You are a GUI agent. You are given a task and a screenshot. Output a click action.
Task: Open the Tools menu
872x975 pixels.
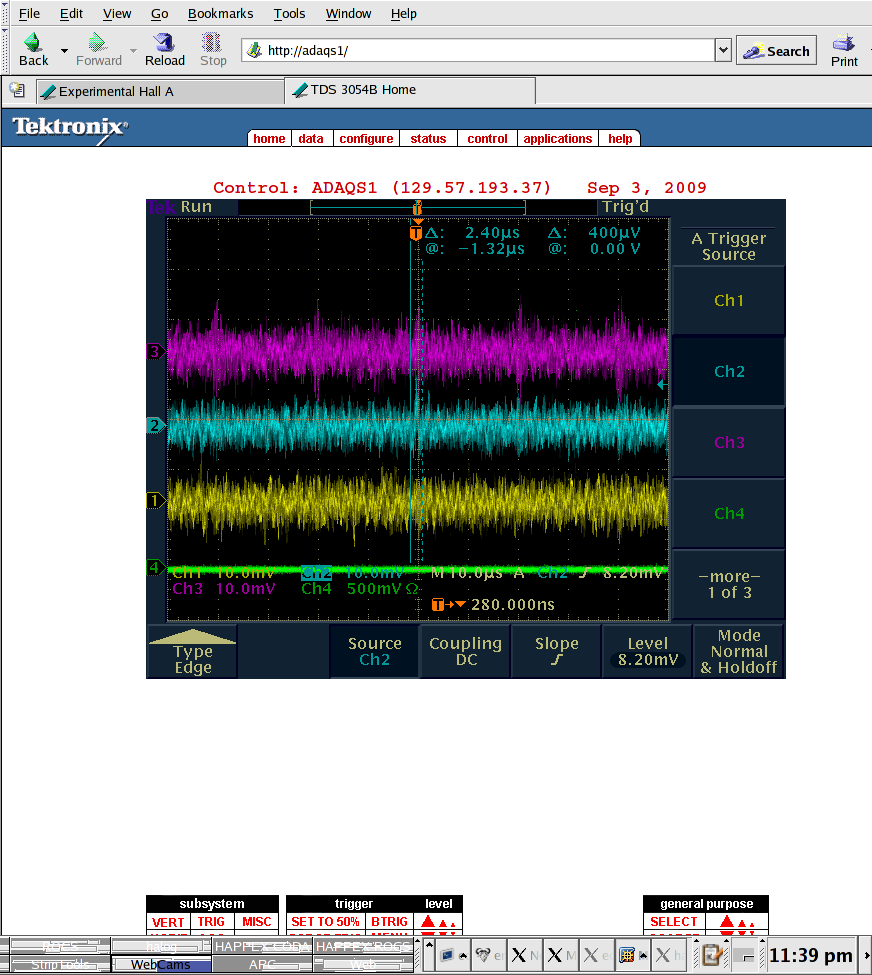point(289,13)
